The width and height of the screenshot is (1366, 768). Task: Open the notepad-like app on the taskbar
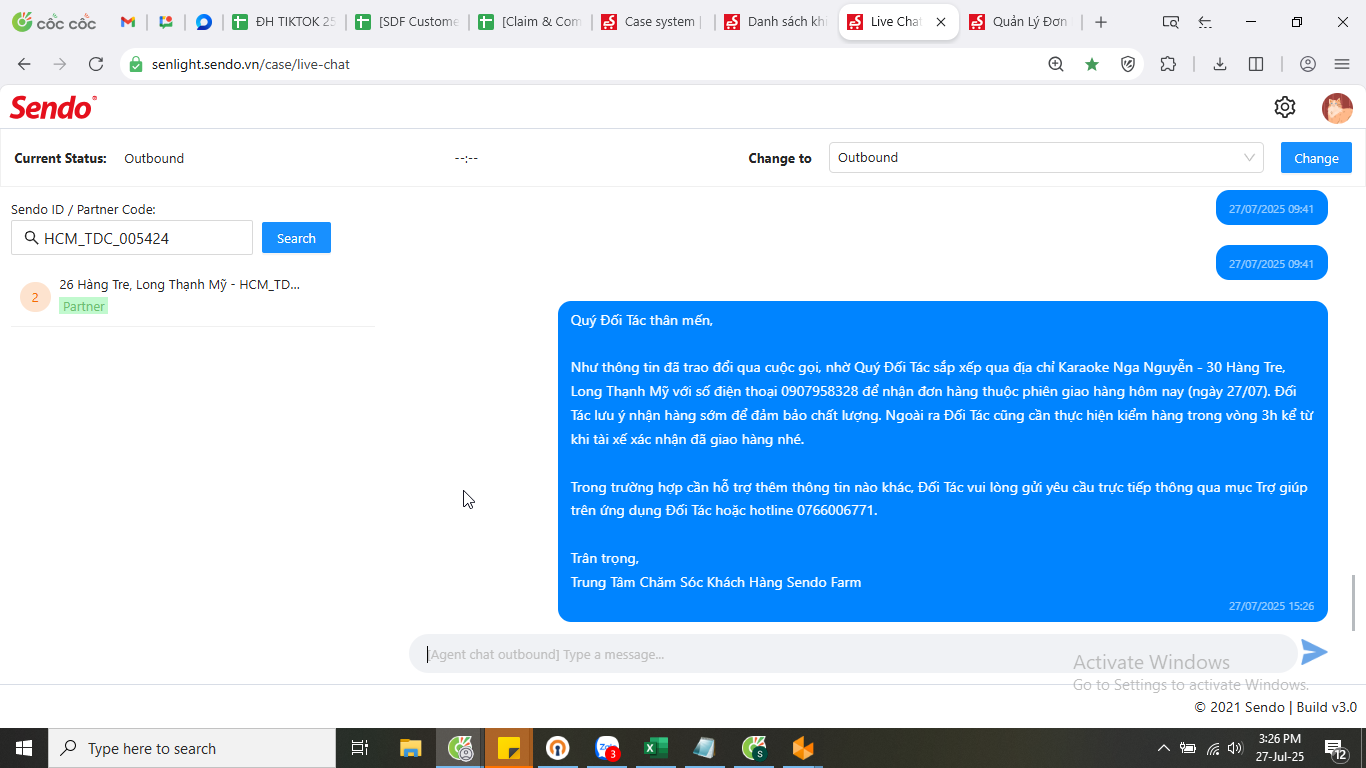coord(705,748)
